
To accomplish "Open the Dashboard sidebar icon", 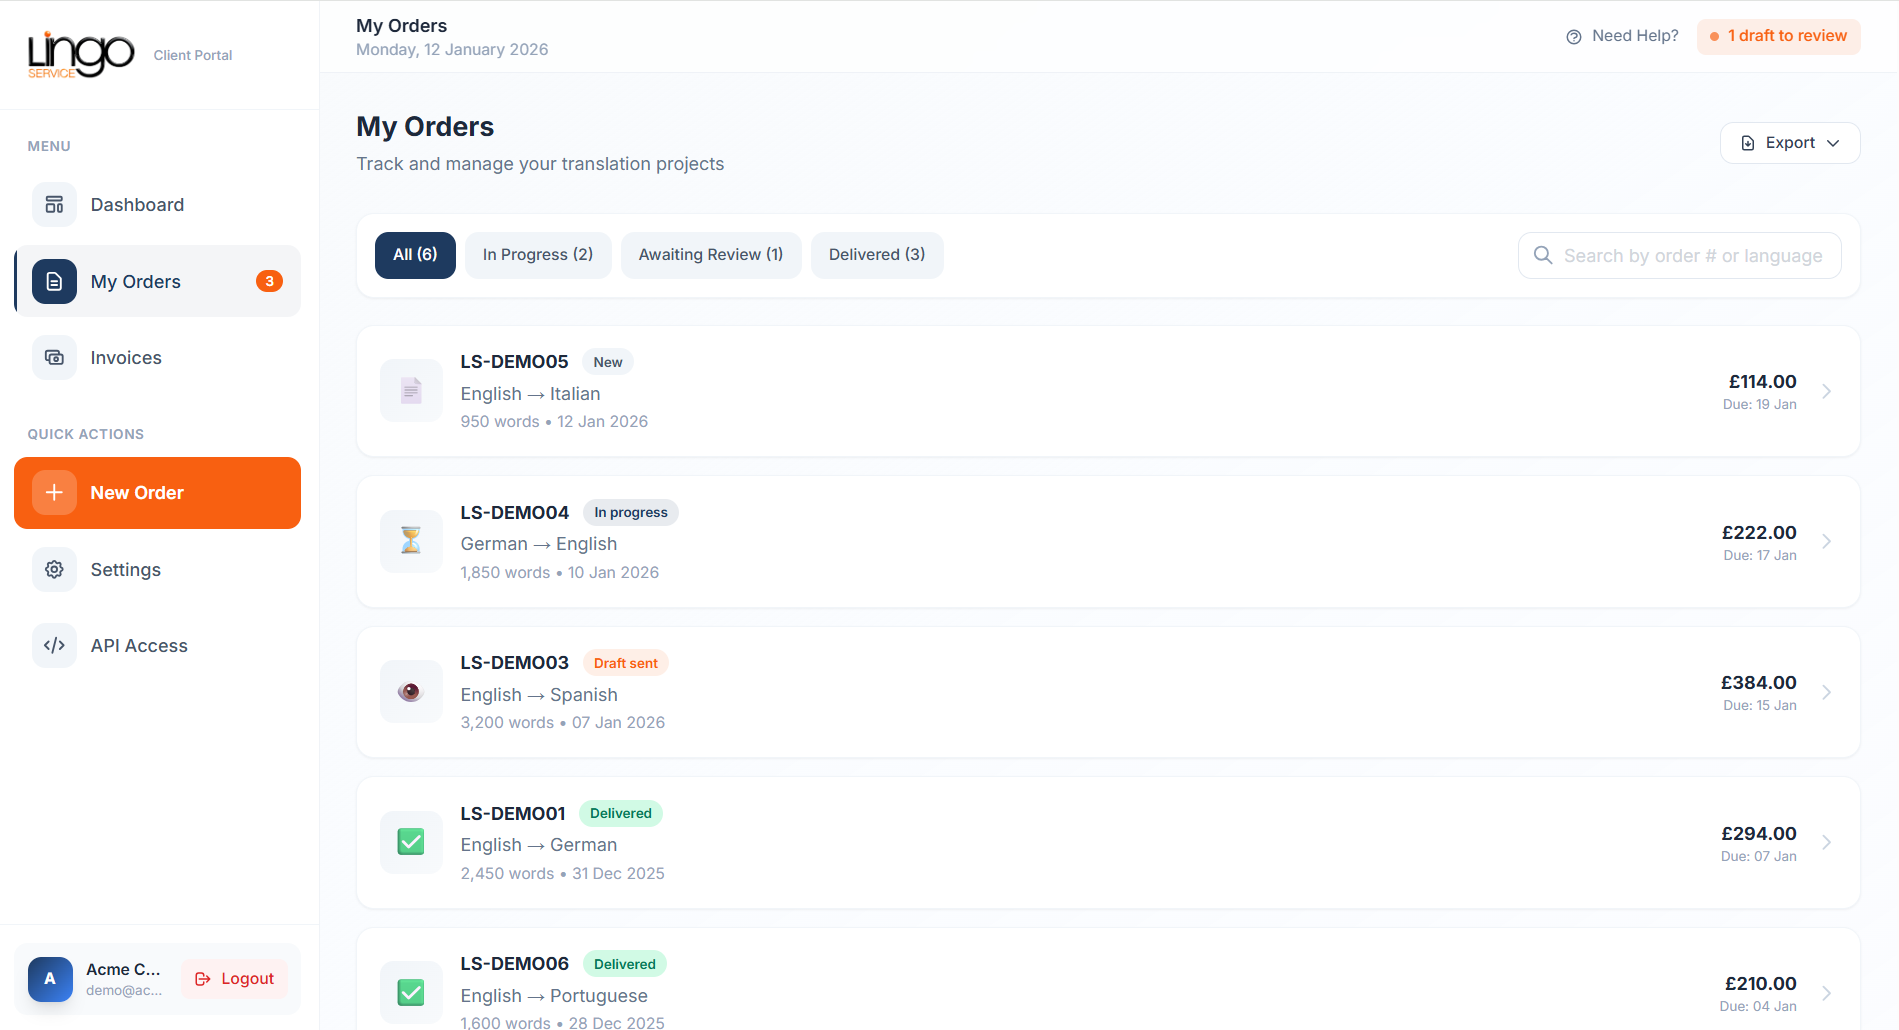I will [53, 204].
